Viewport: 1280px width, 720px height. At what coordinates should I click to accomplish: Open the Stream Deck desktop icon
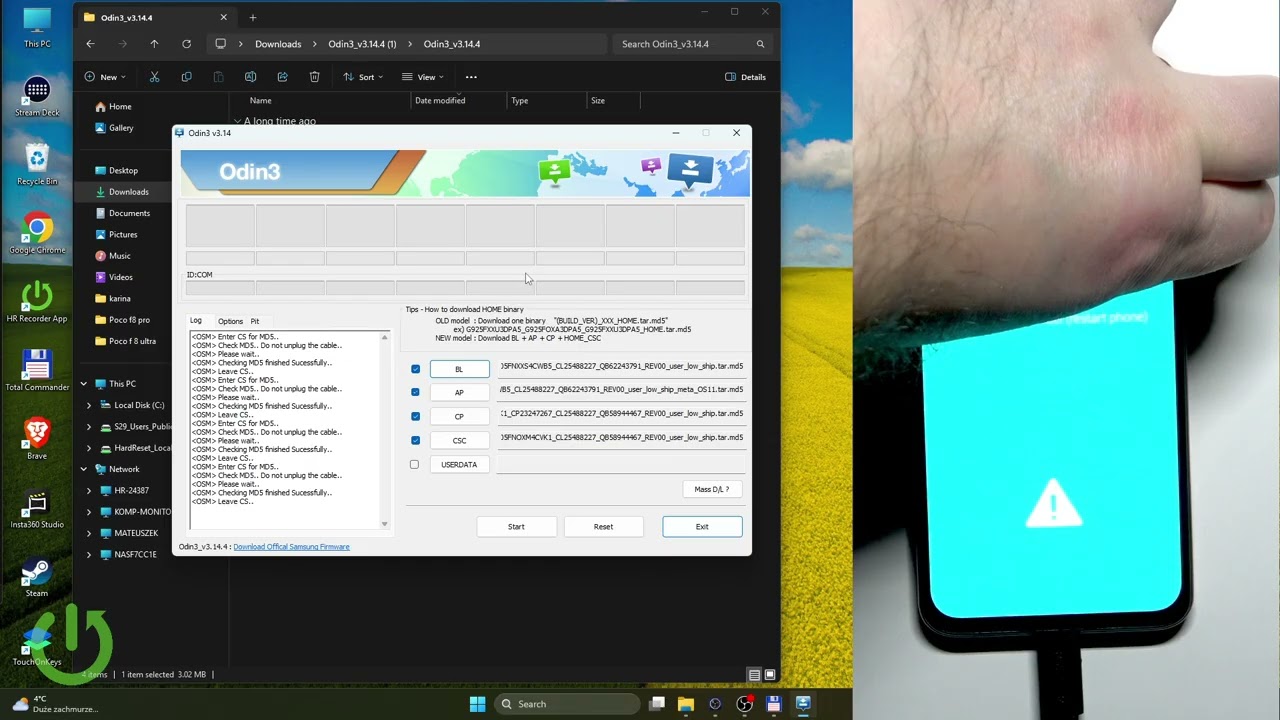tap(37, 96)
